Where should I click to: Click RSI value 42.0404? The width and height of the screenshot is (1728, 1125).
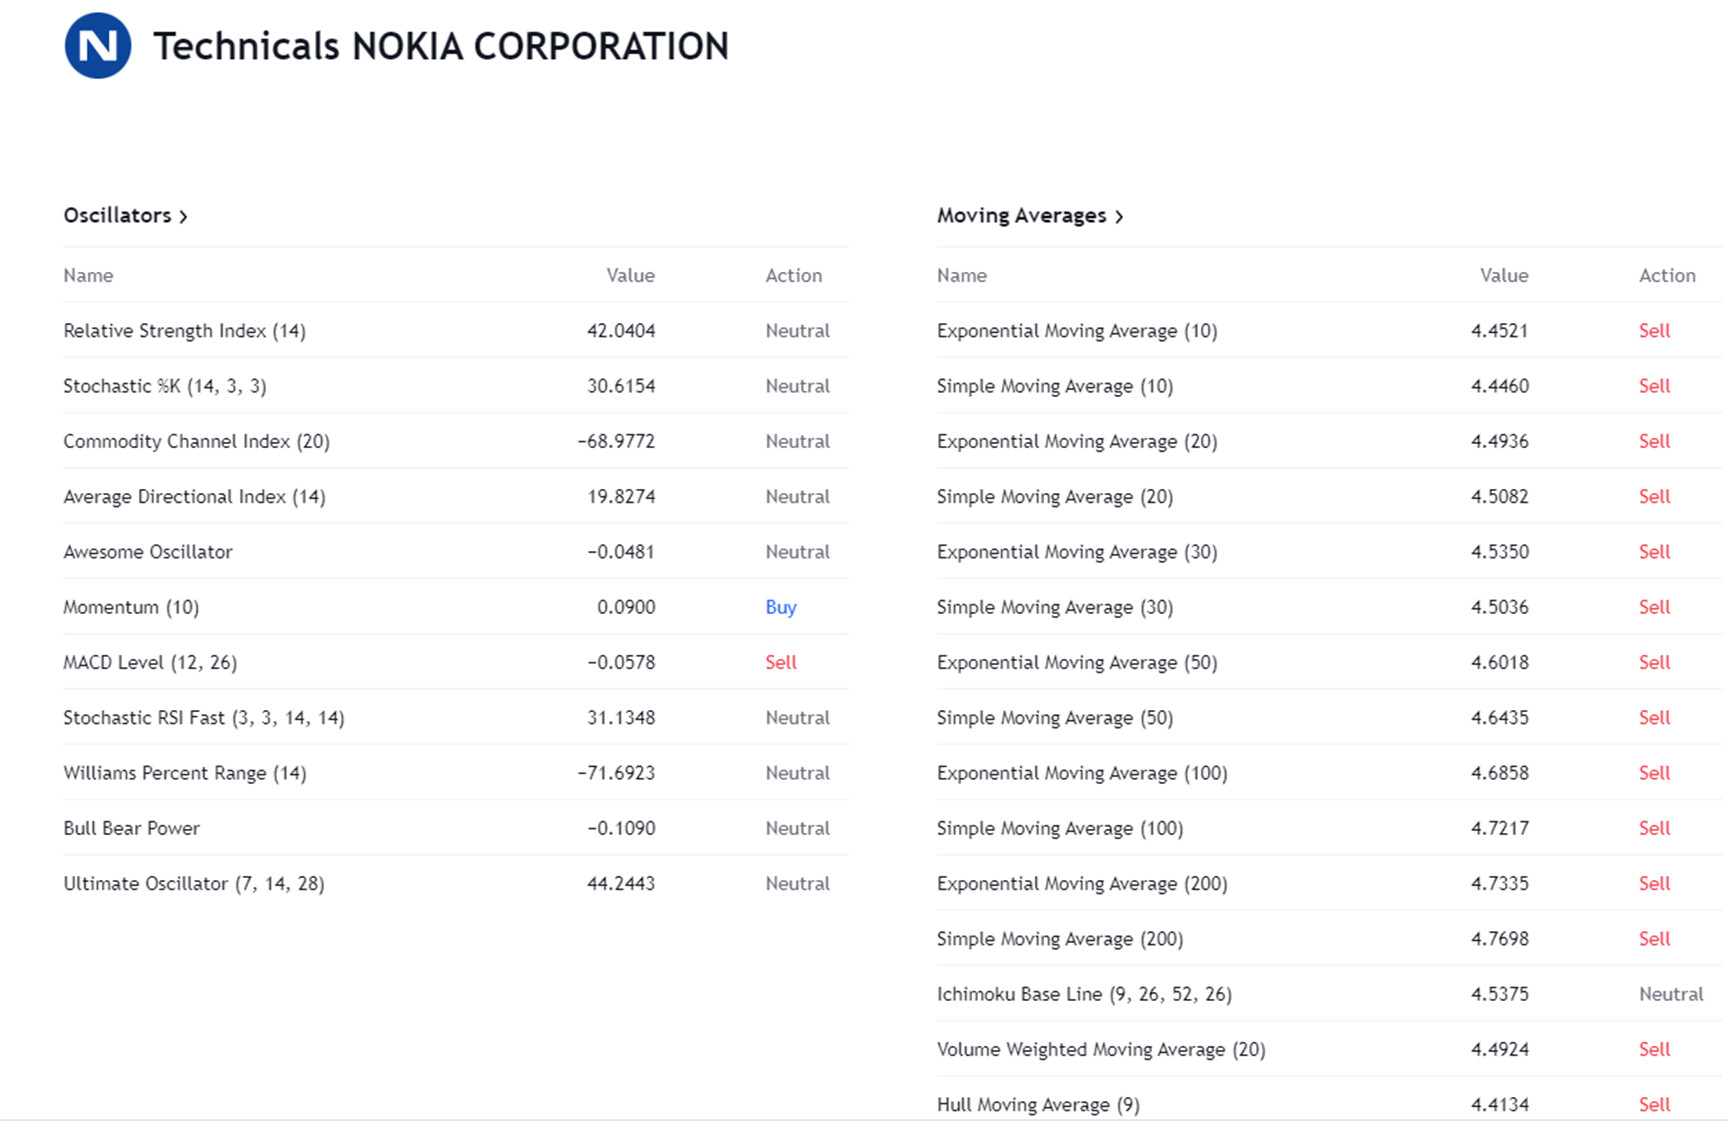pos(621,331)
